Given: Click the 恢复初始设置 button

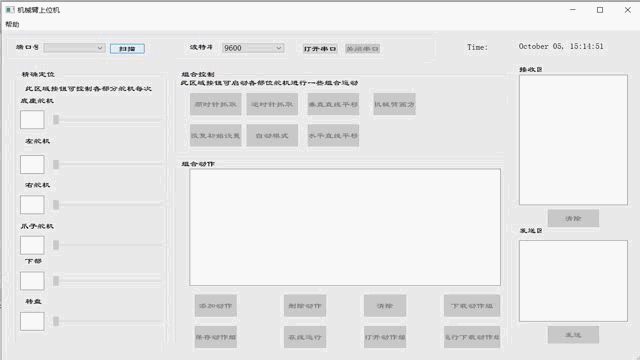Looking at the screenshot, I should tap(215, 136).
